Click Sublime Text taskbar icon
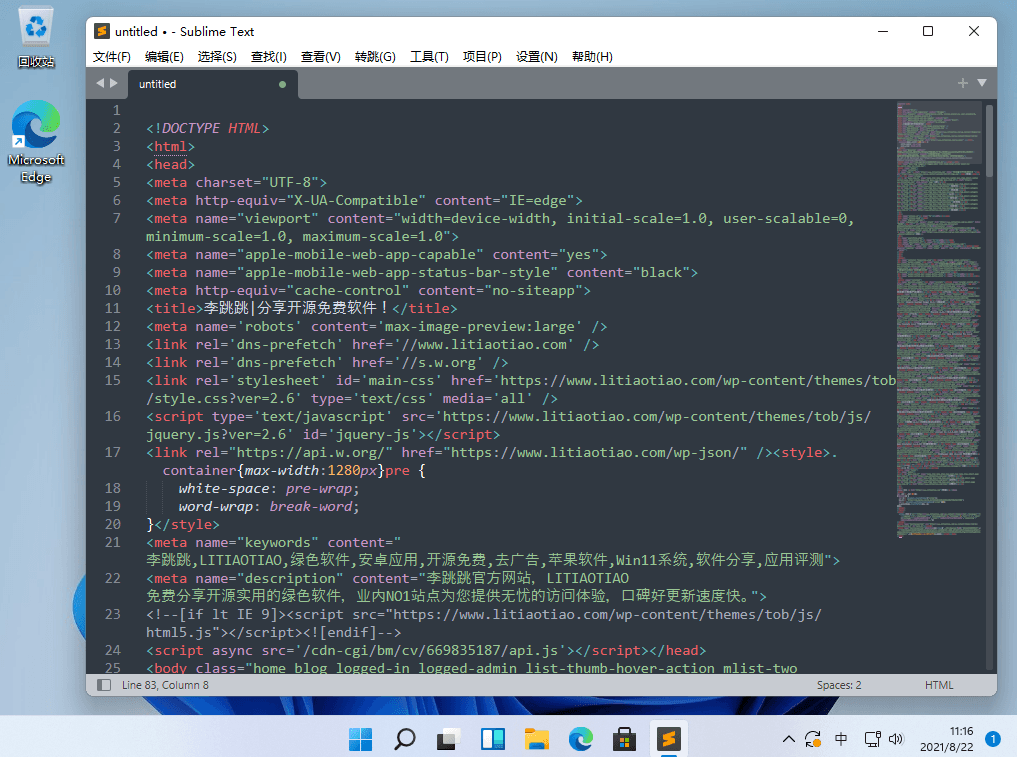Image resolution: width=1017 pixels, height=757 pixels. (668, 739)
